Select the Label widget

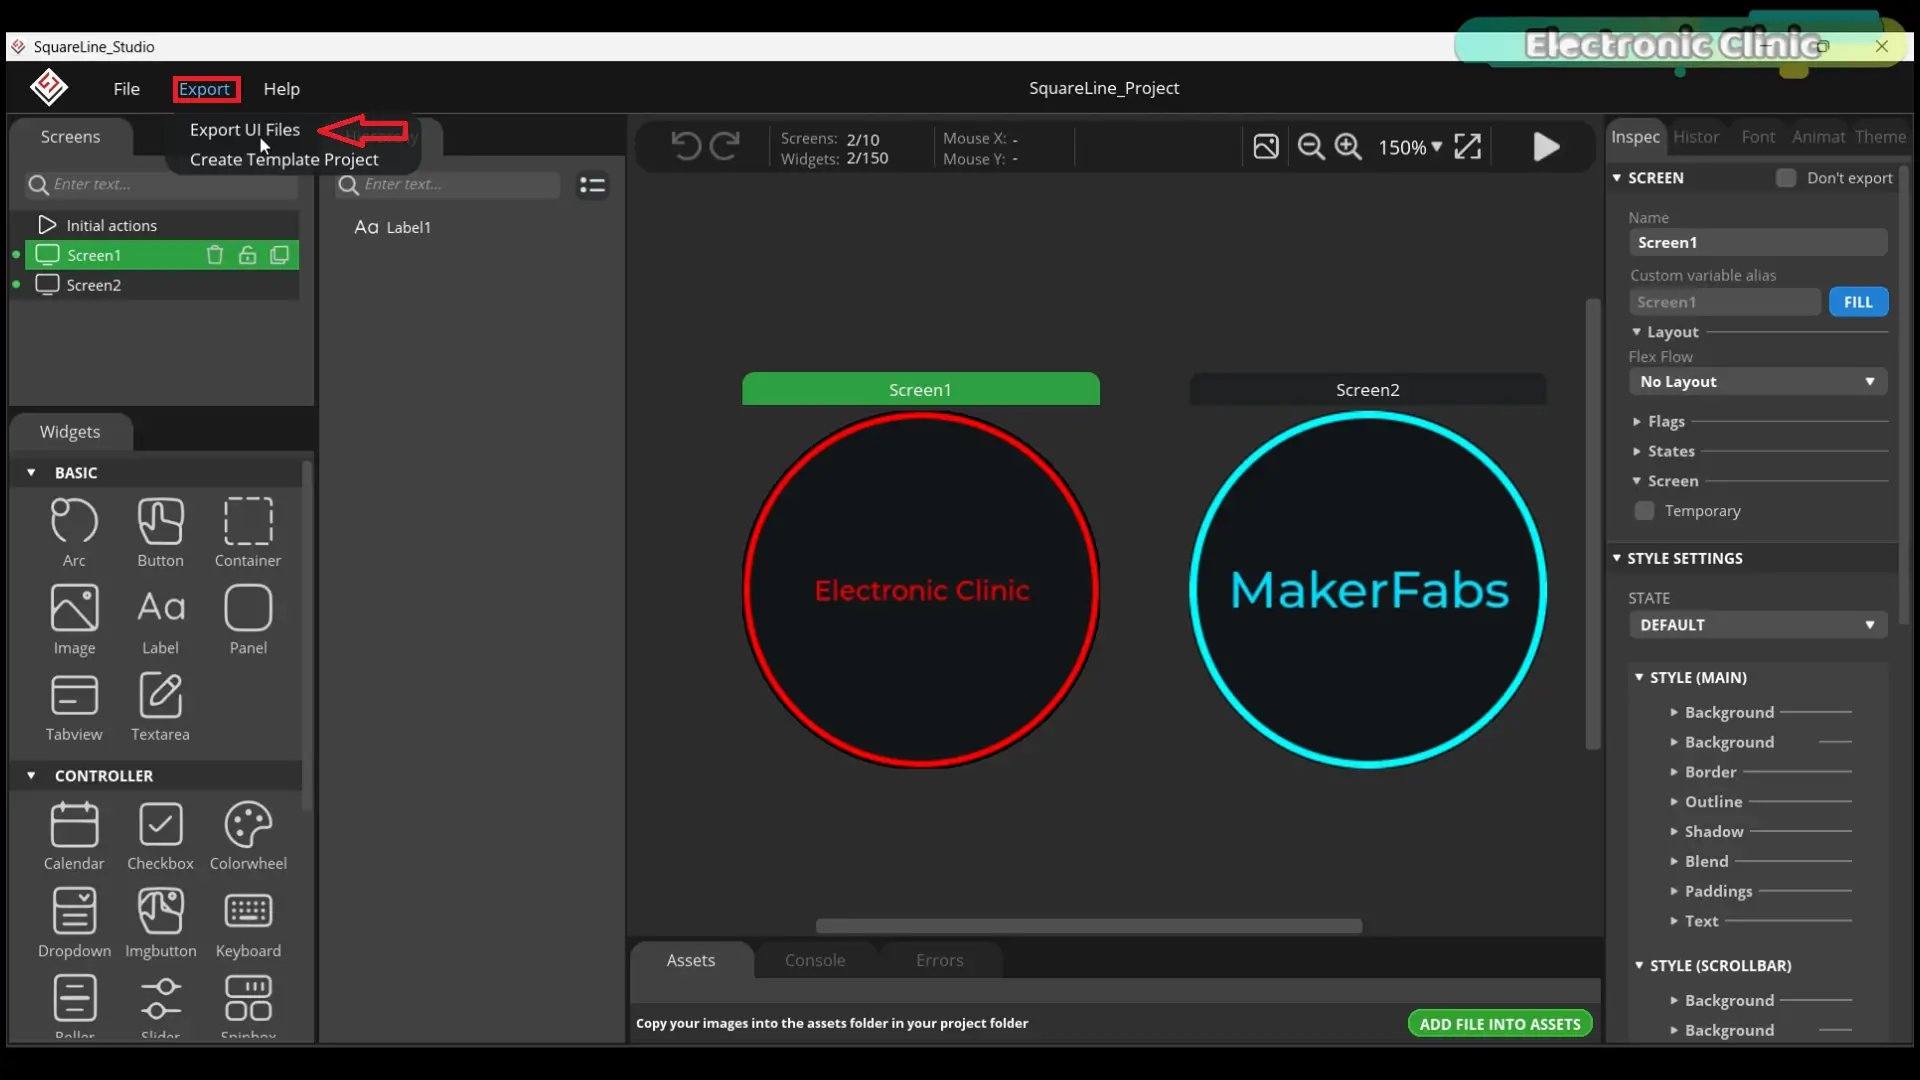tap(160, 620)
